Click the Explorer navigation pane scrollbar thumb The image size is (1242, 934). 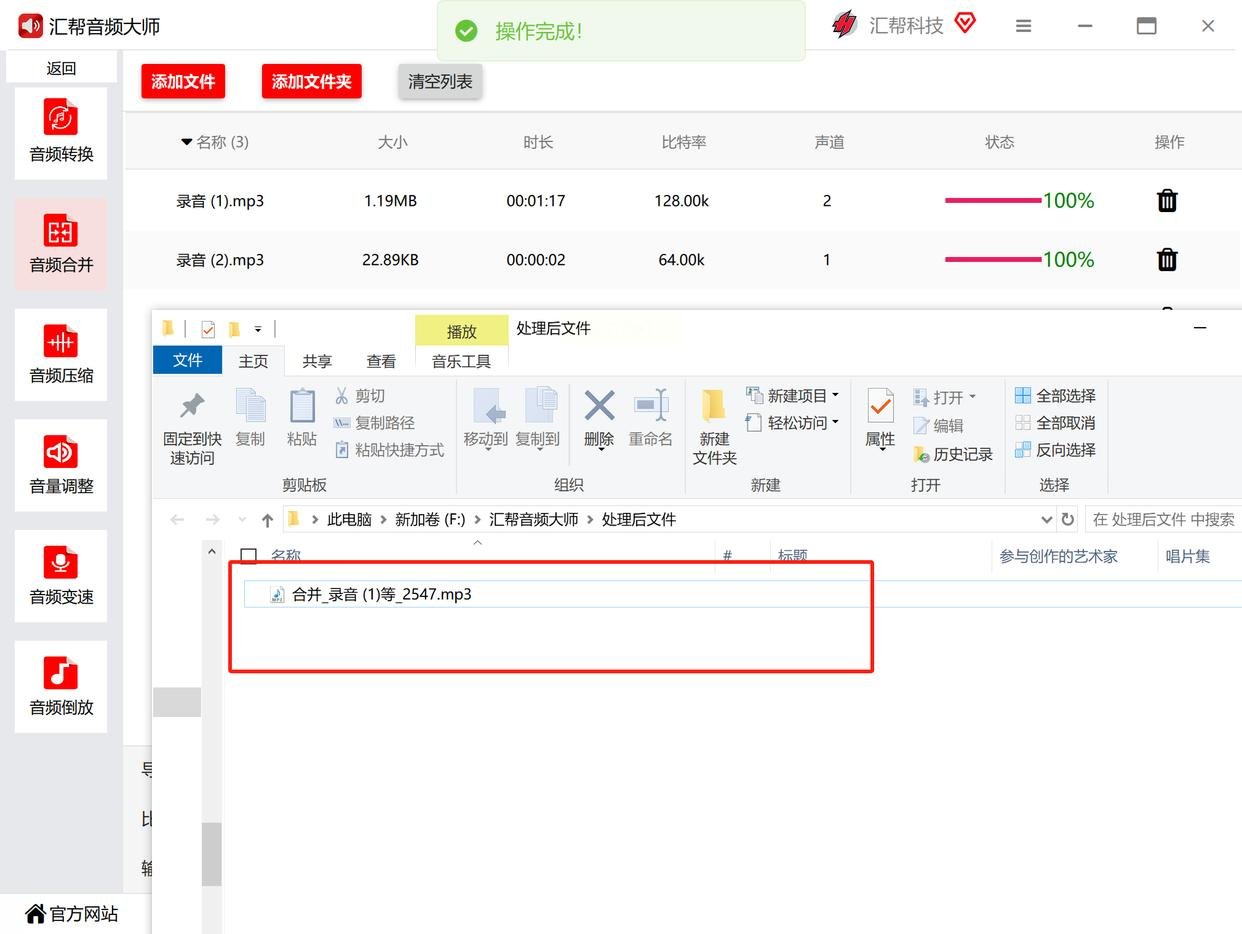coord(211,854)
